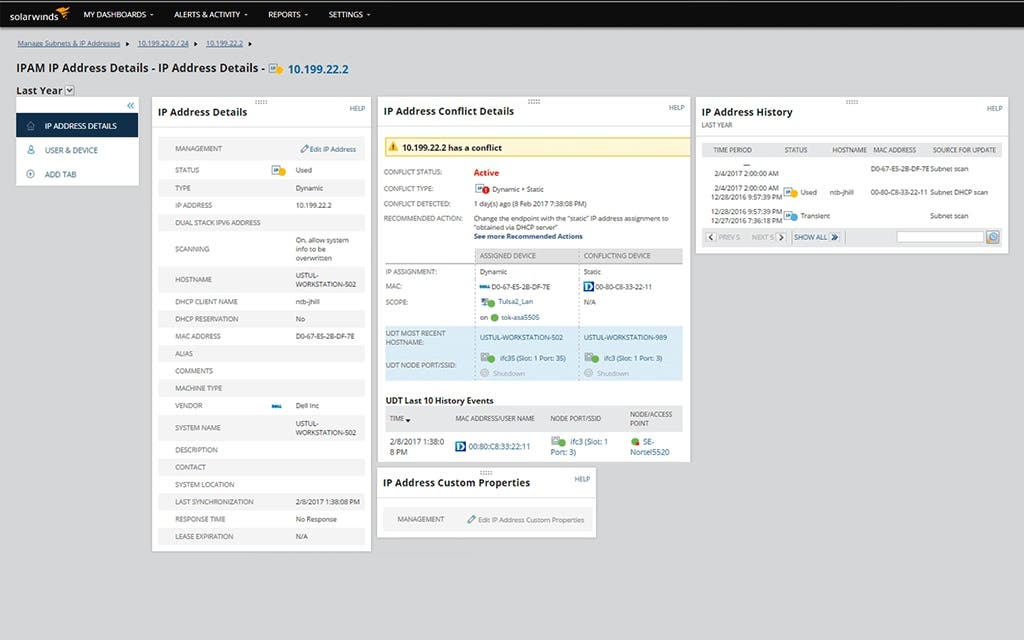
Task: Click the search magnifier in IP Address History
Action: [x=992, y=236]
